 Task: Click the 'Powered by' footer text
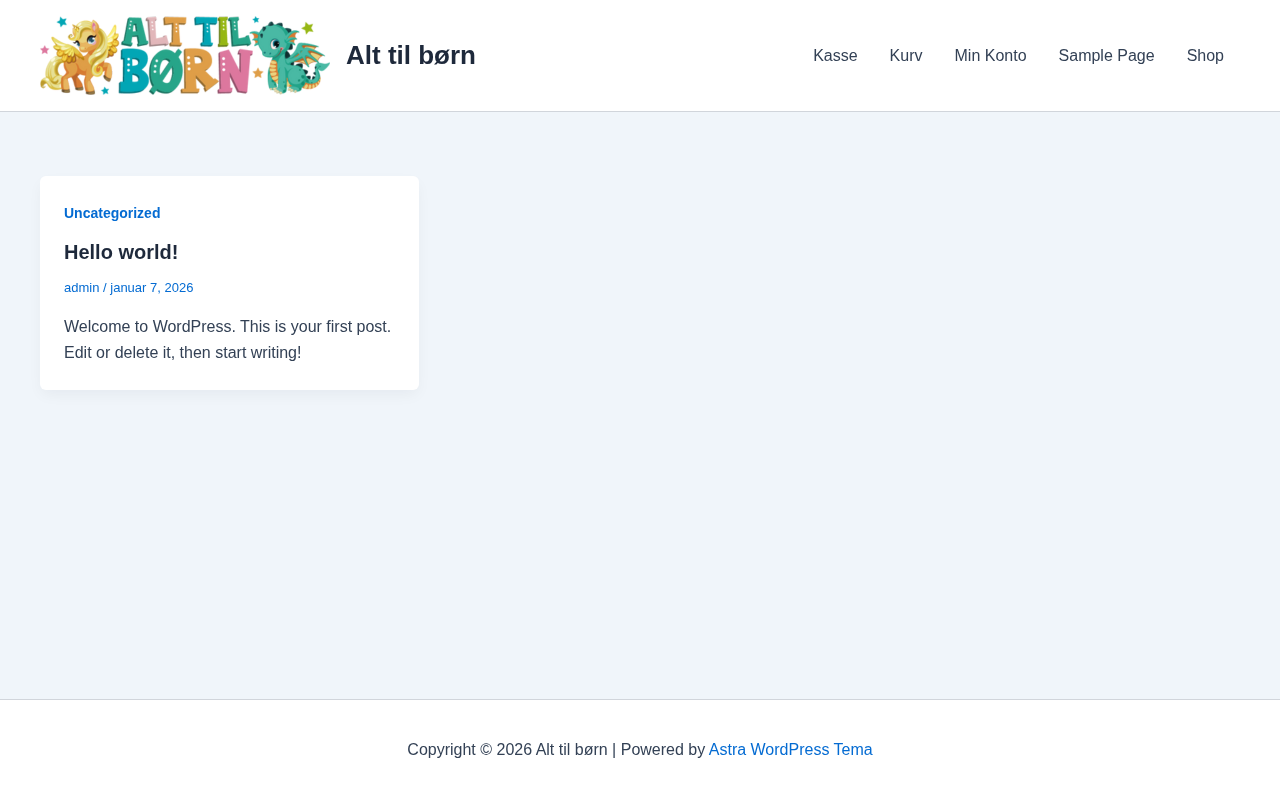[663, 750]
